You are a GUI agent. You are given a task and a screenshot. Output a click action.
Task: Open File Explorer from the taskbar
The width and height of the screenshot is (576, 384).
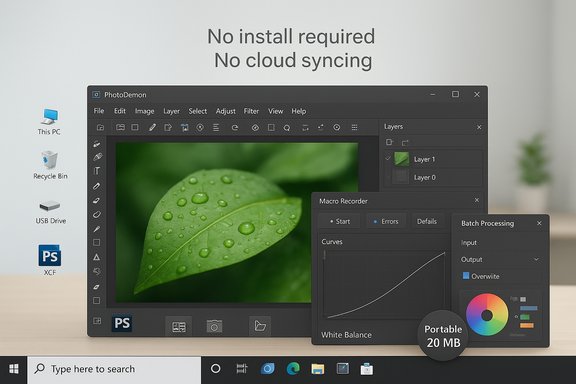pos(318,369)
